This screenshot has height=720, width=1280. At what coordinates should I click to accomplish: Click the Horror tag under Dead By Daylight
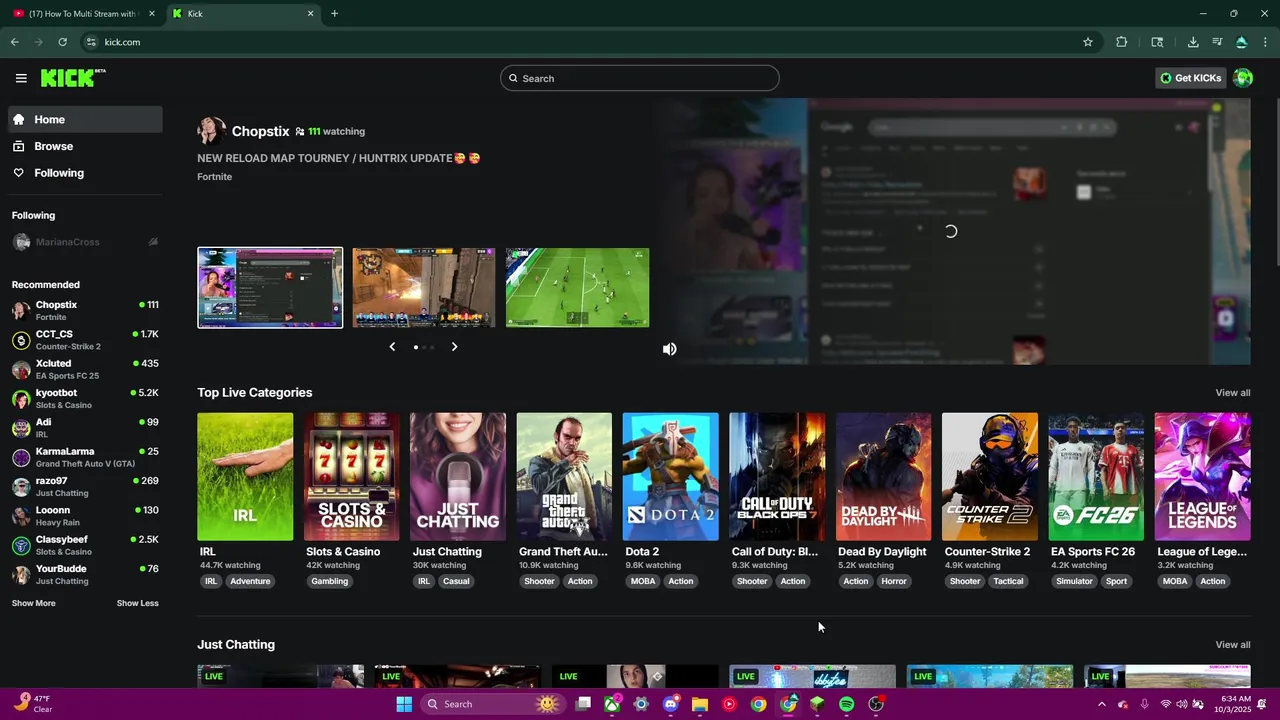point(894,581)
